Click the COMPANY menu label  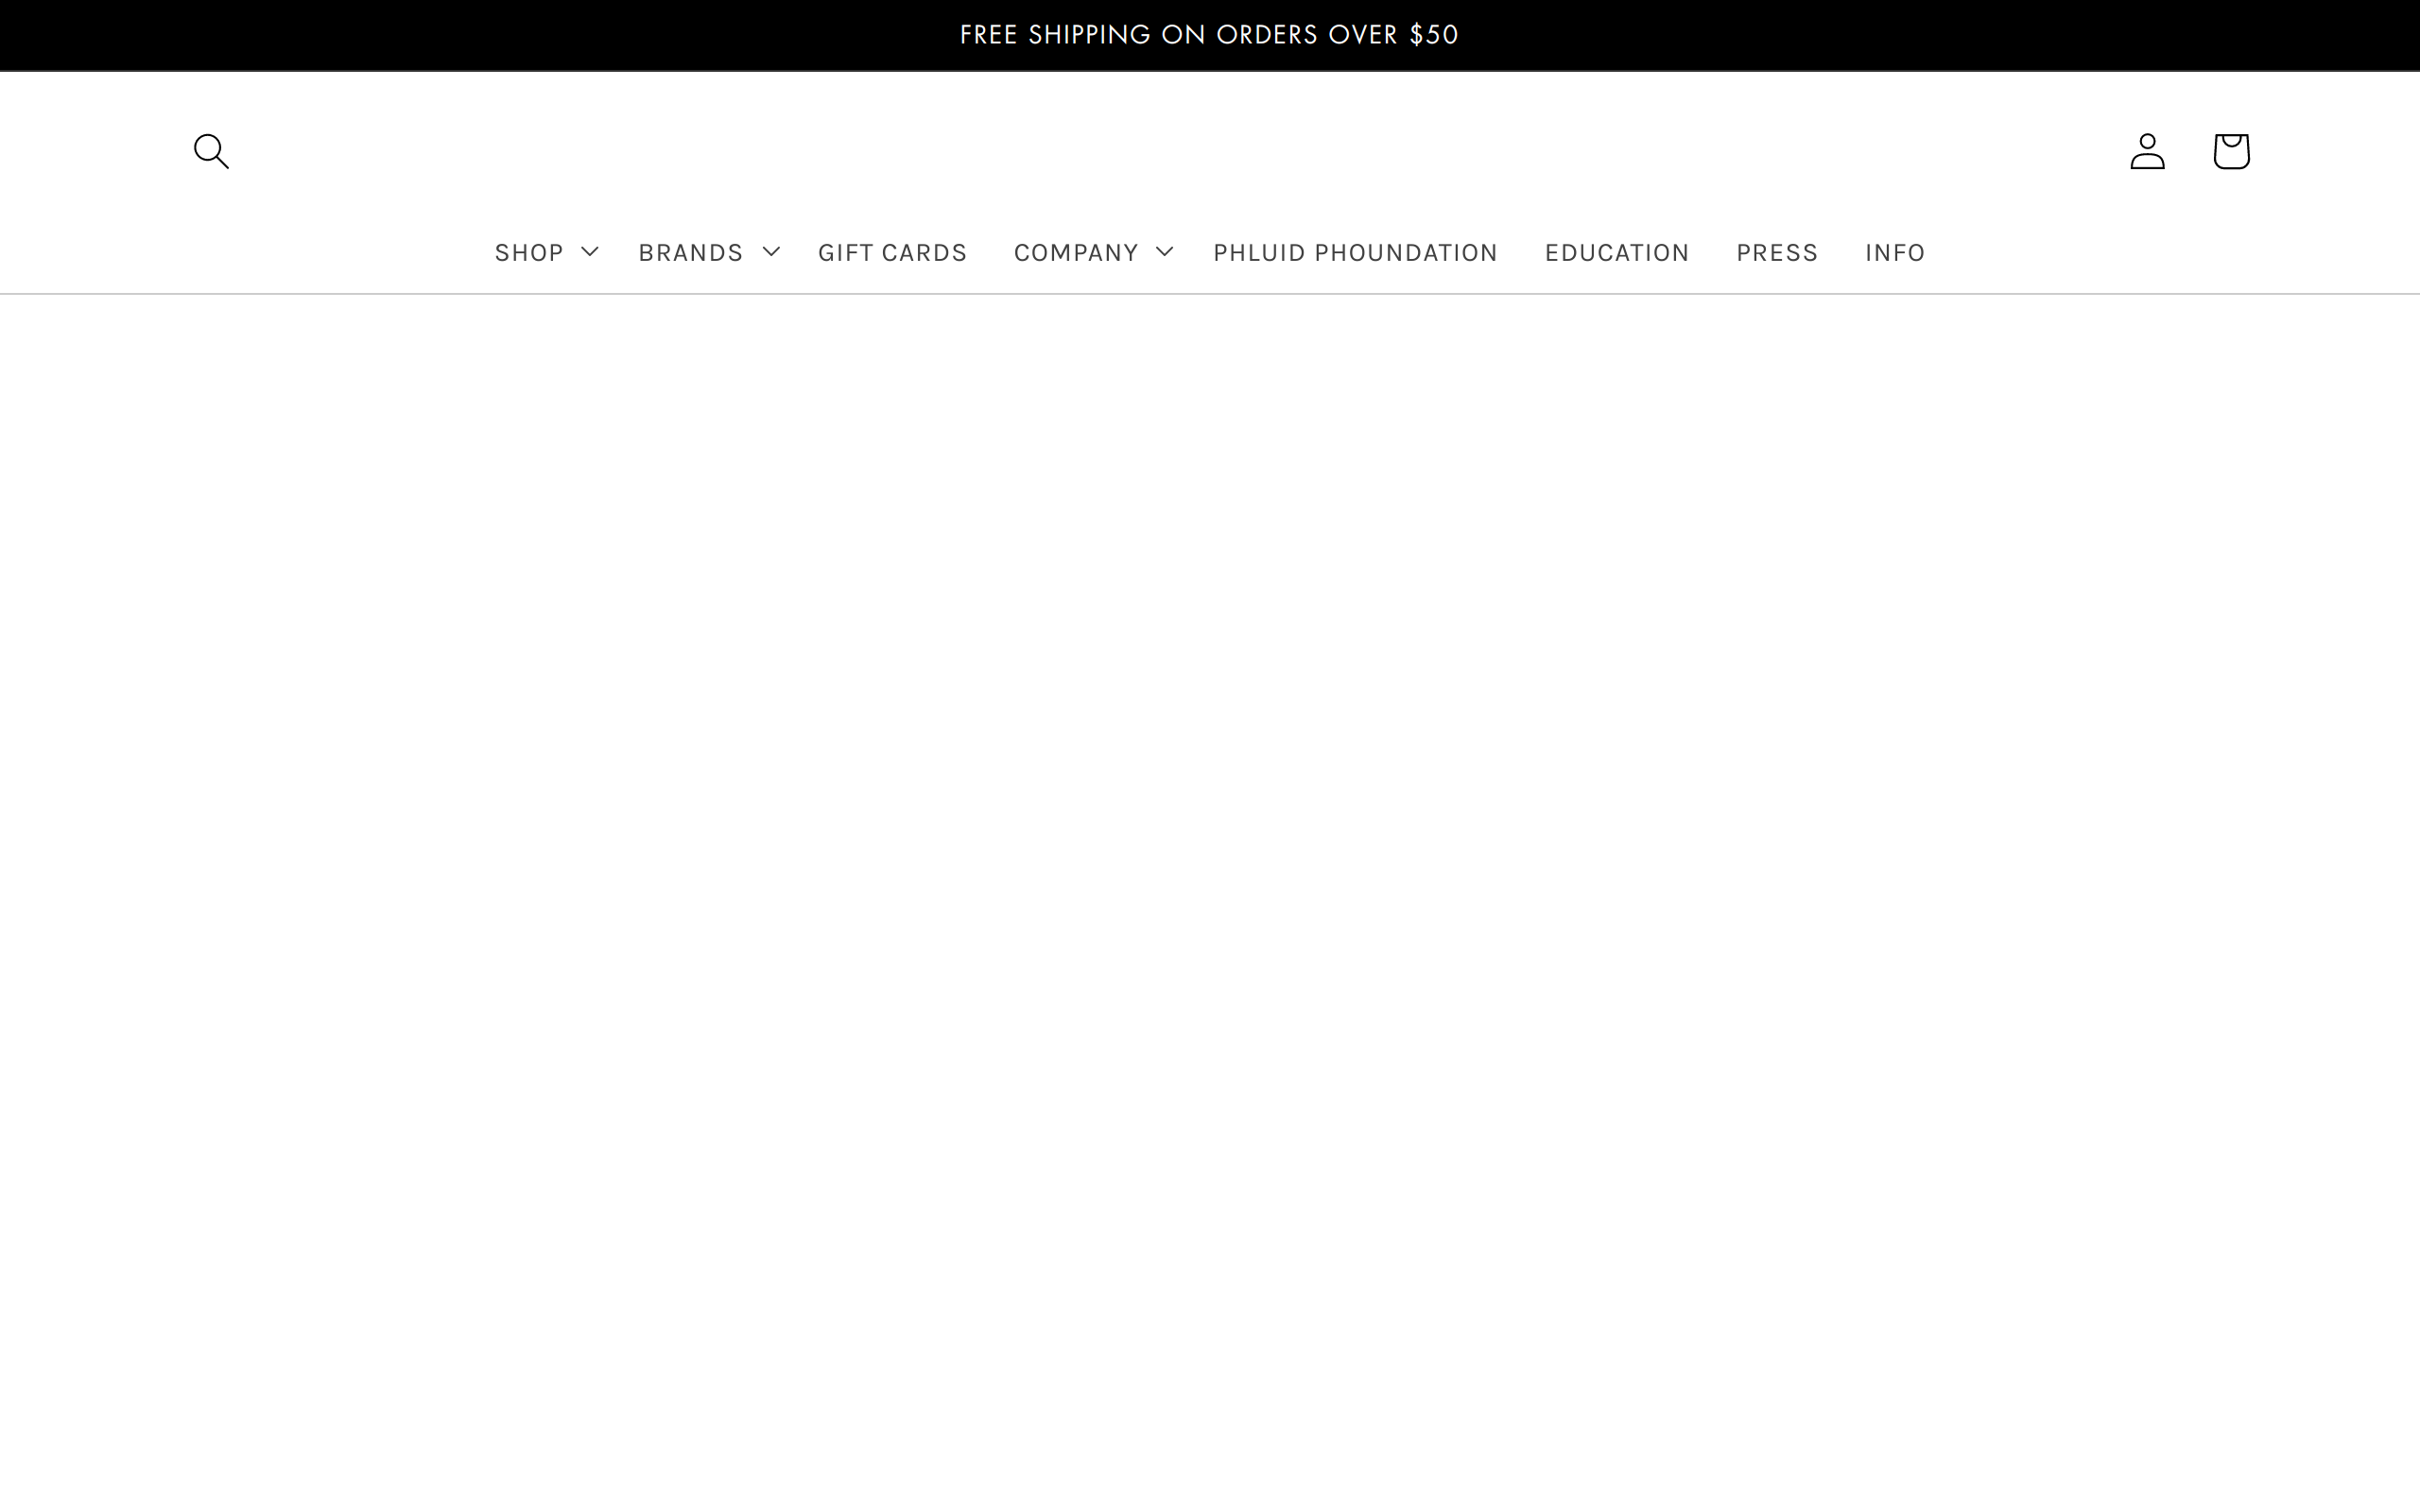click(x=1076, y=252)
